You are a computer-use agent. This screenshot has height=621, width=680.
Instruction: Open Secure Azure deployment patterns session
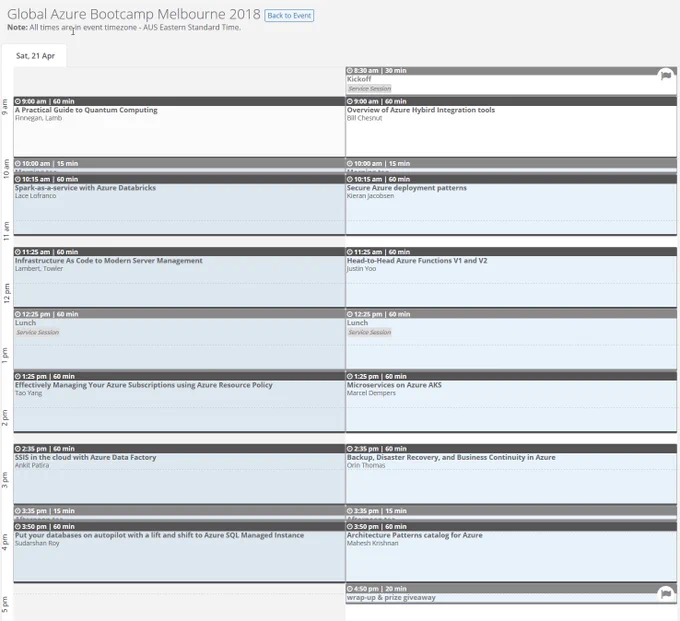(x=407, y=188)
